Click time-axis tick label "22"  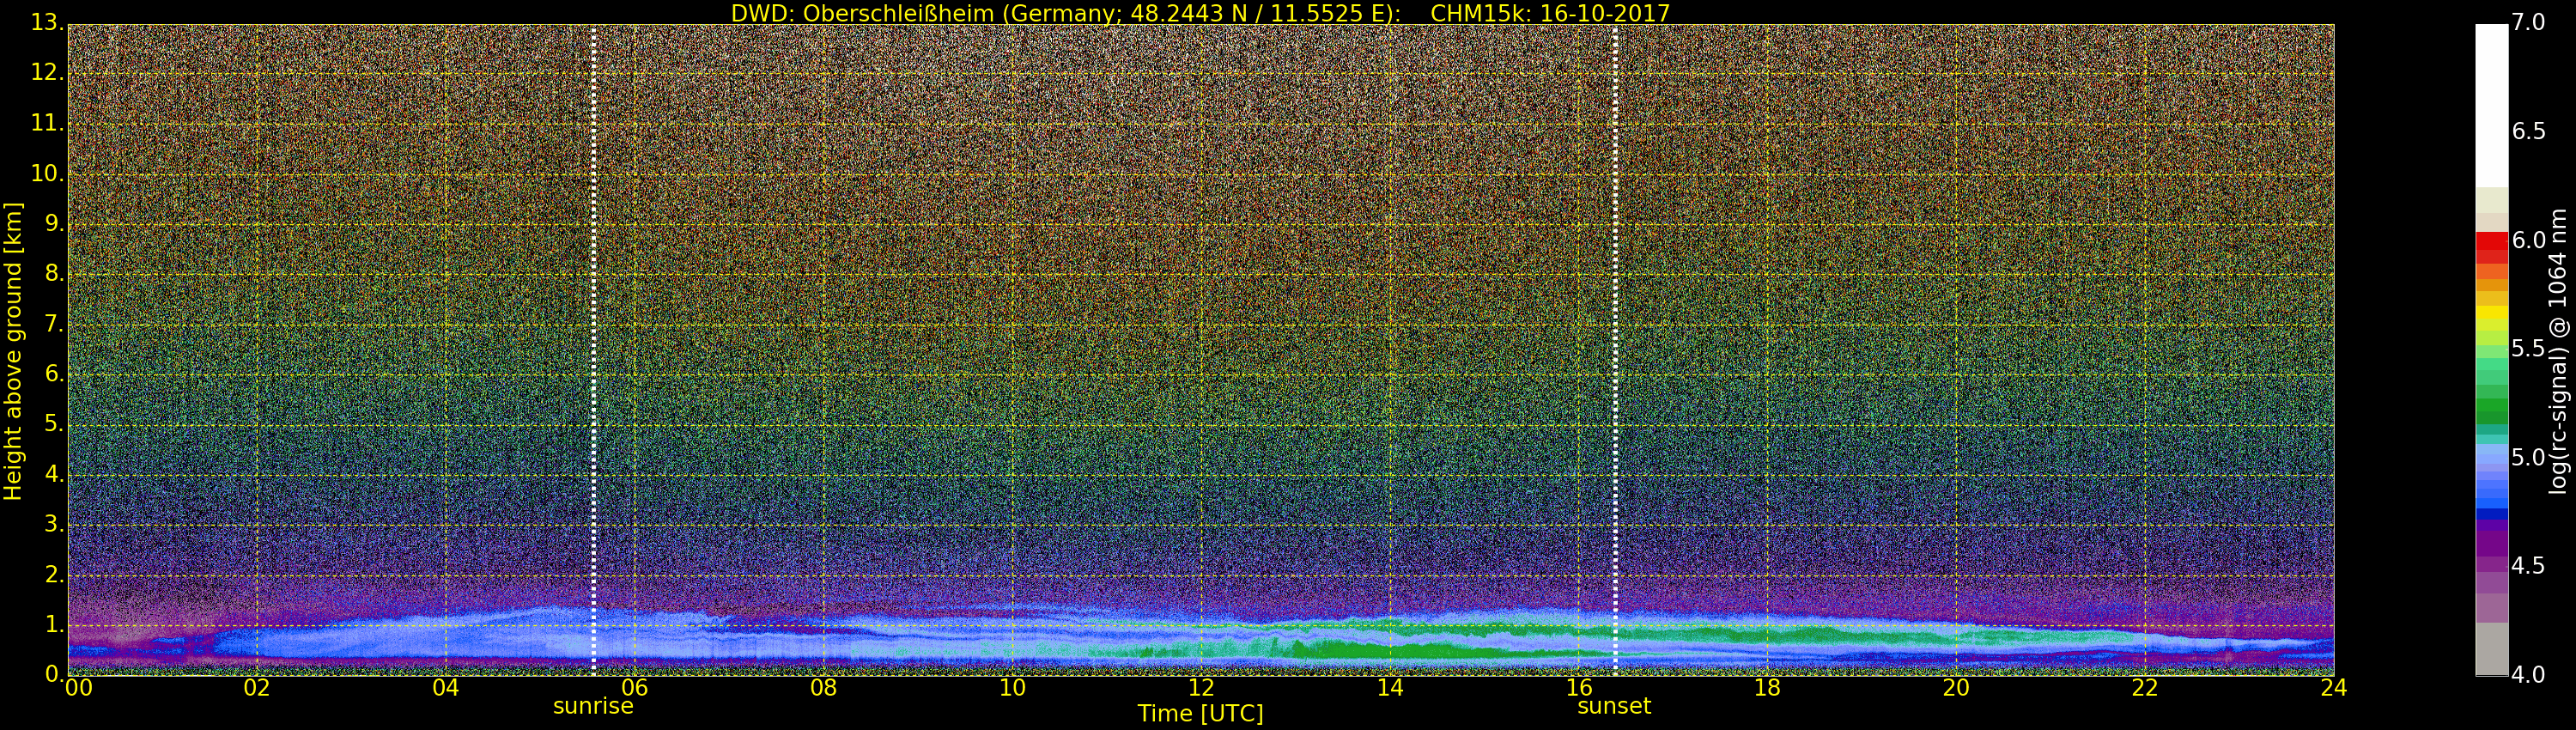[2145, 687]
